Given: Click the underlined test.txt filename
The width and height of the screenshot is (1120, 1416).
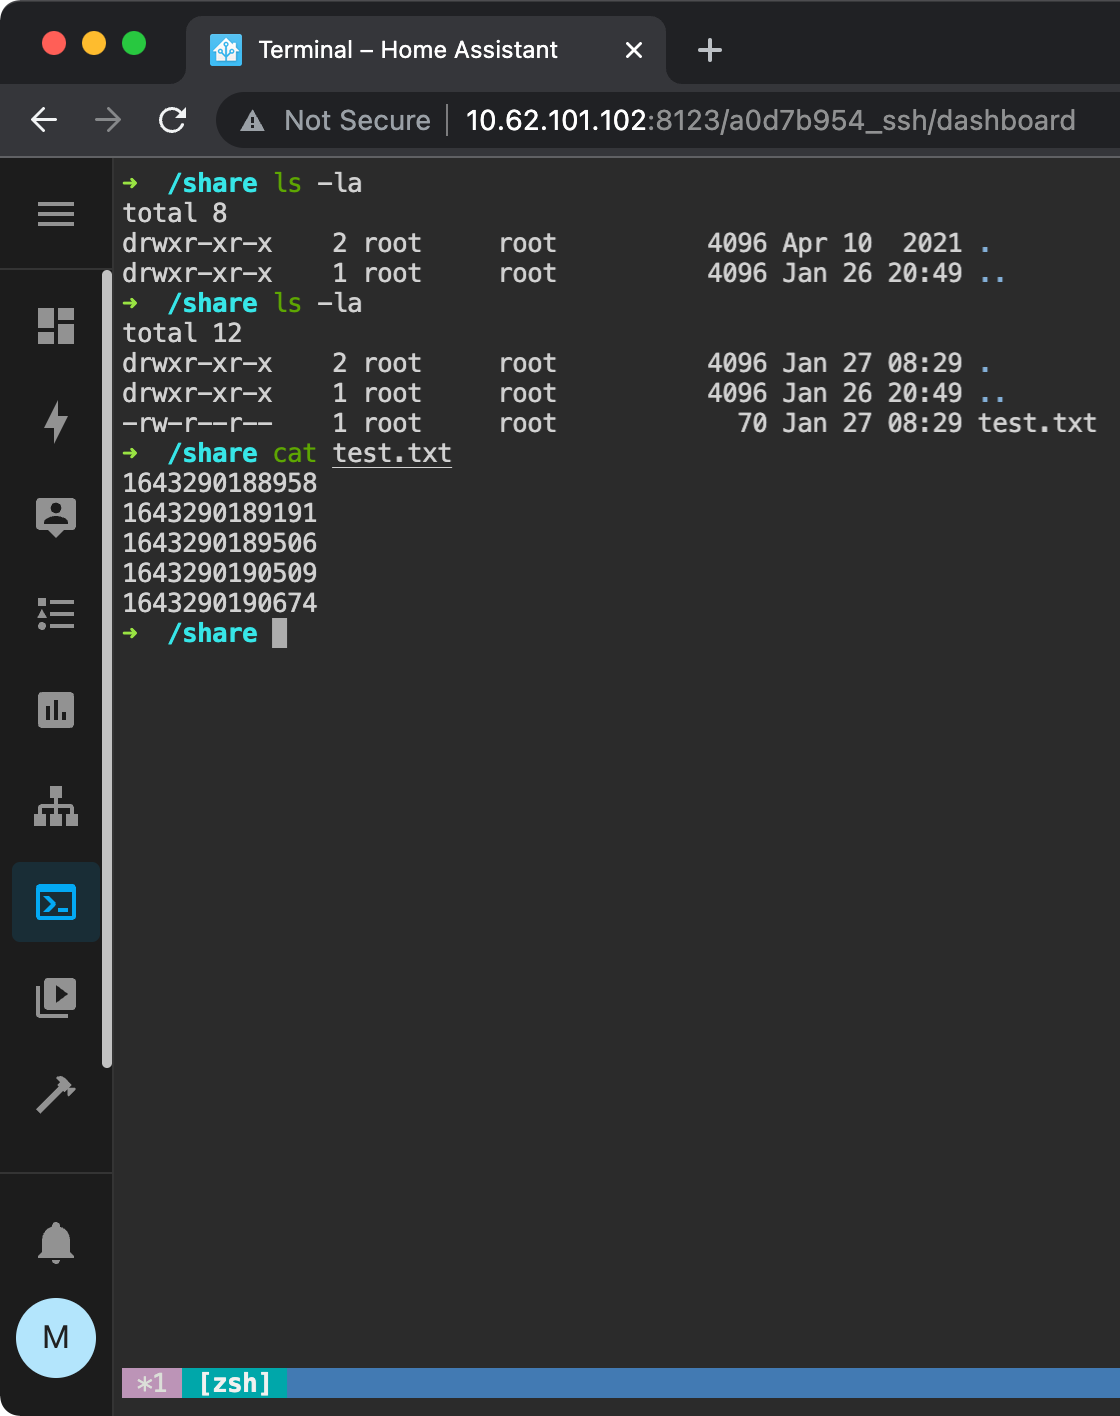Looking at the screenshot, I should pyautogui.click(x=391, y=453).
